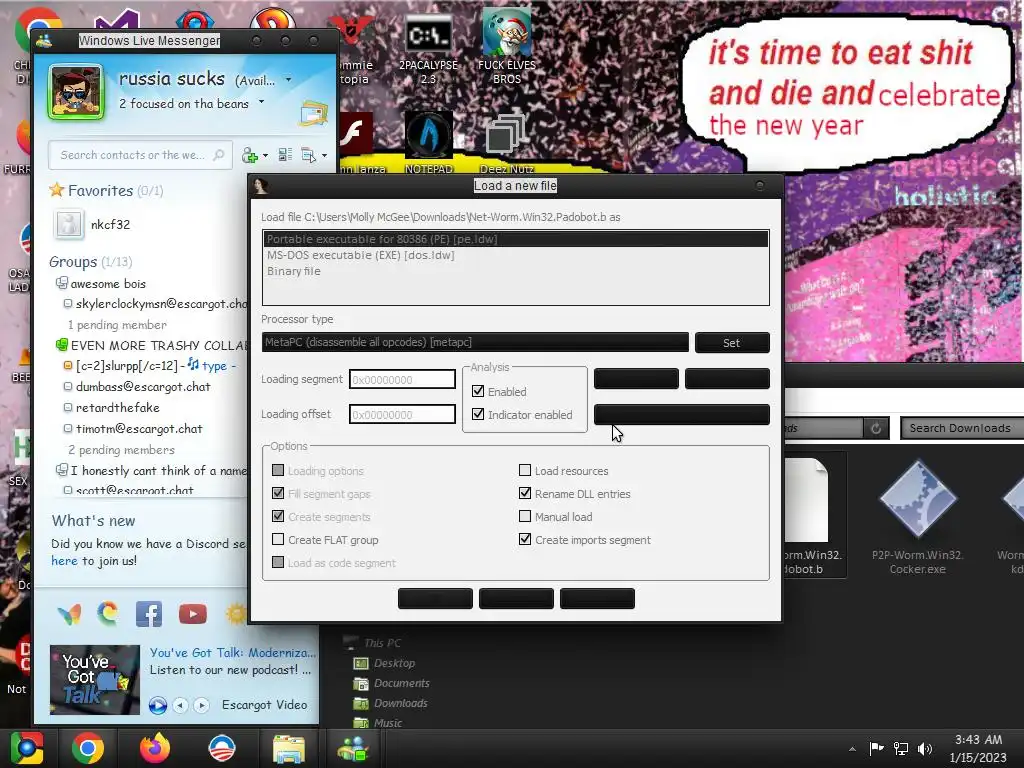The image size is (1024, 768).
Task: Show hidden system tray icons
Action: pos(852,749)
